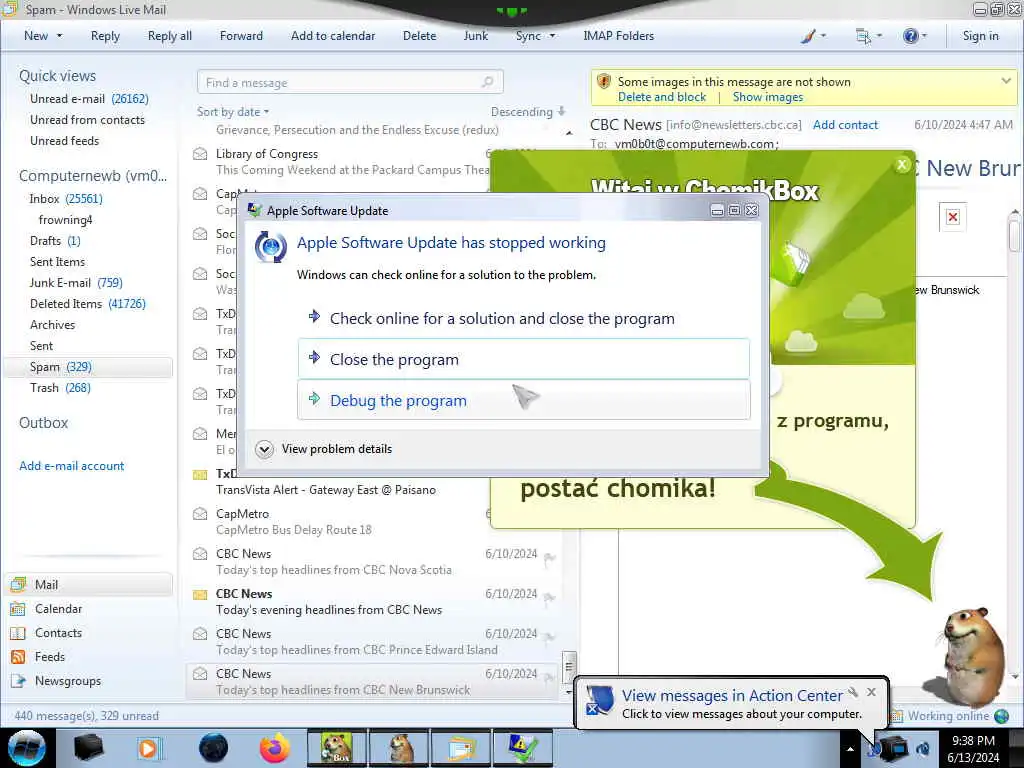Click into the Find a message field
Screen dimensions: 1024x768
(350, 82)
